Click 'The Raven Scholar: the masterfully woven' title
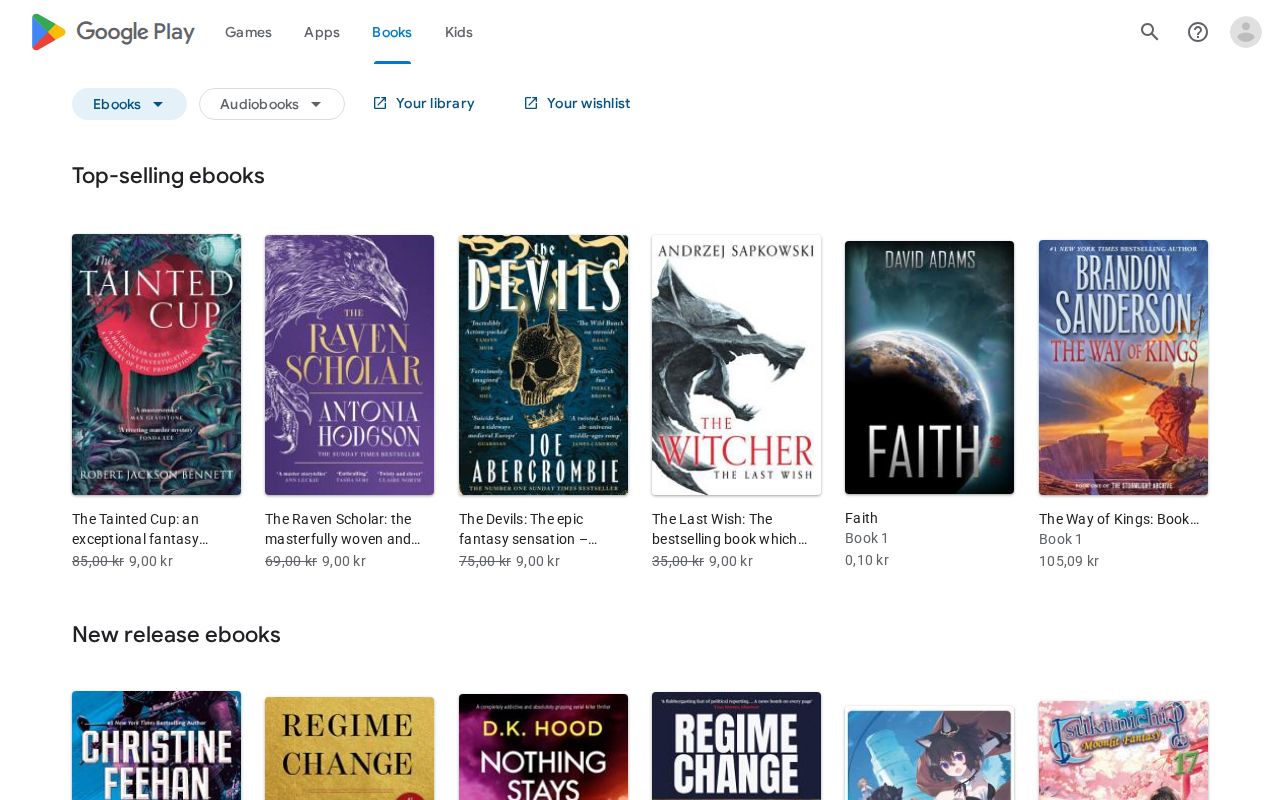This screenshot has height=800, width=1280. click(x=343, y=529)
